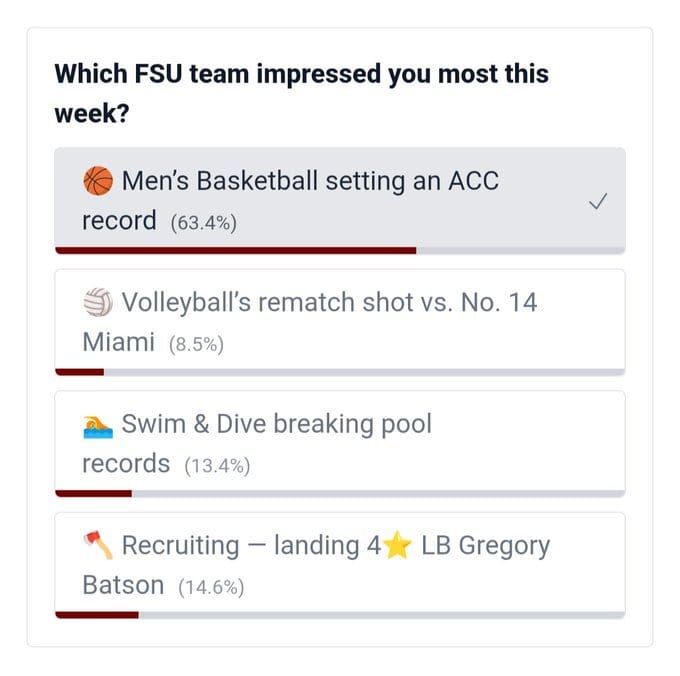The height and width of the screenshot is (676, 680).
Task: Click the volleyball emoji icon
Action: point(98,303)
